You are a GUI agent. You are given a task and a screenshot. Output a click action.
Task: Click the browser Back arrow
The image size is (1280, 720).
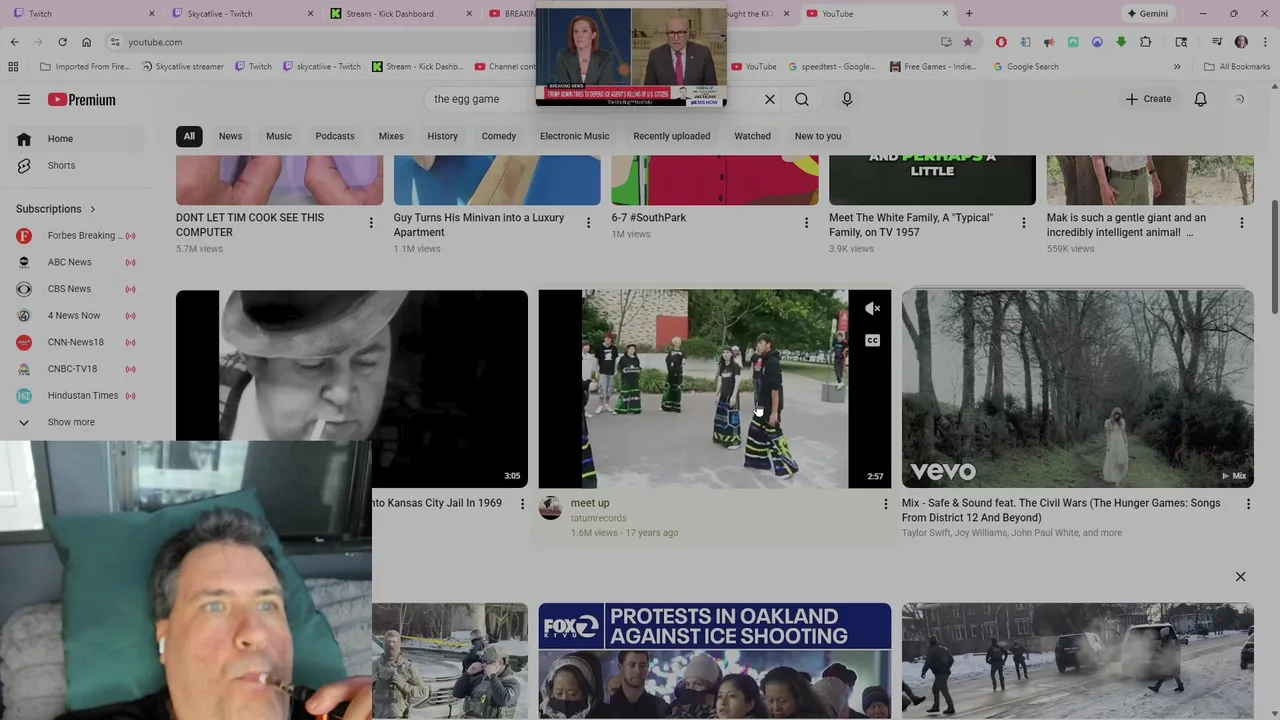(14, 42)
